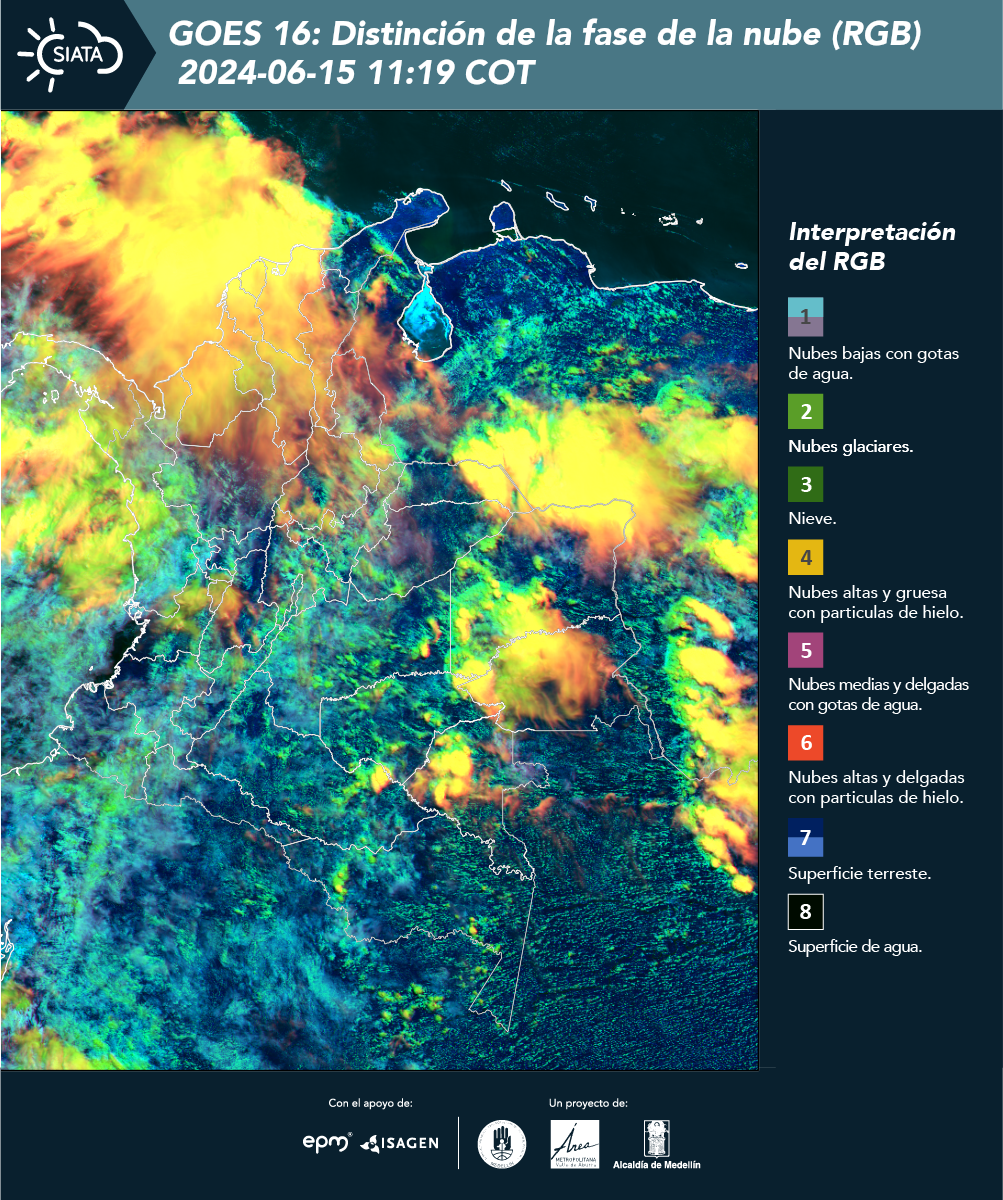
Task: Select the orange-red legend swatch number 6
Action: [x=806, y=743]
